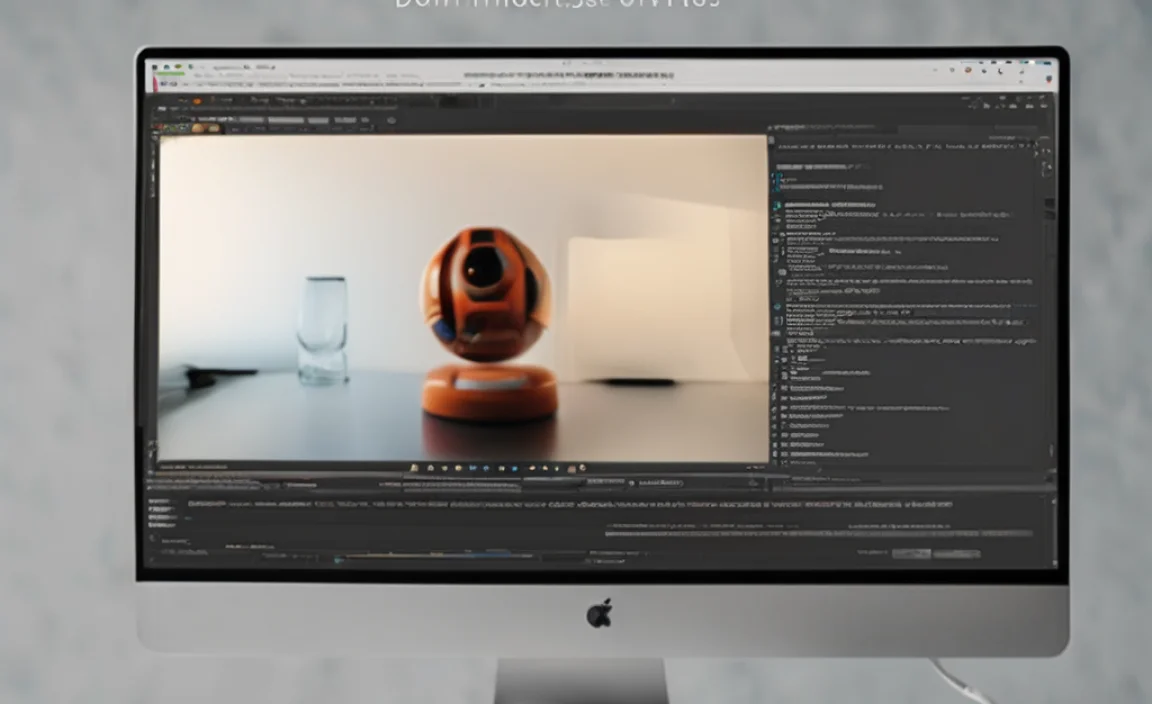Viewport: 1152px width, 704px height.
Task: Click the first icon in the row below the preview
Action: 413,468
